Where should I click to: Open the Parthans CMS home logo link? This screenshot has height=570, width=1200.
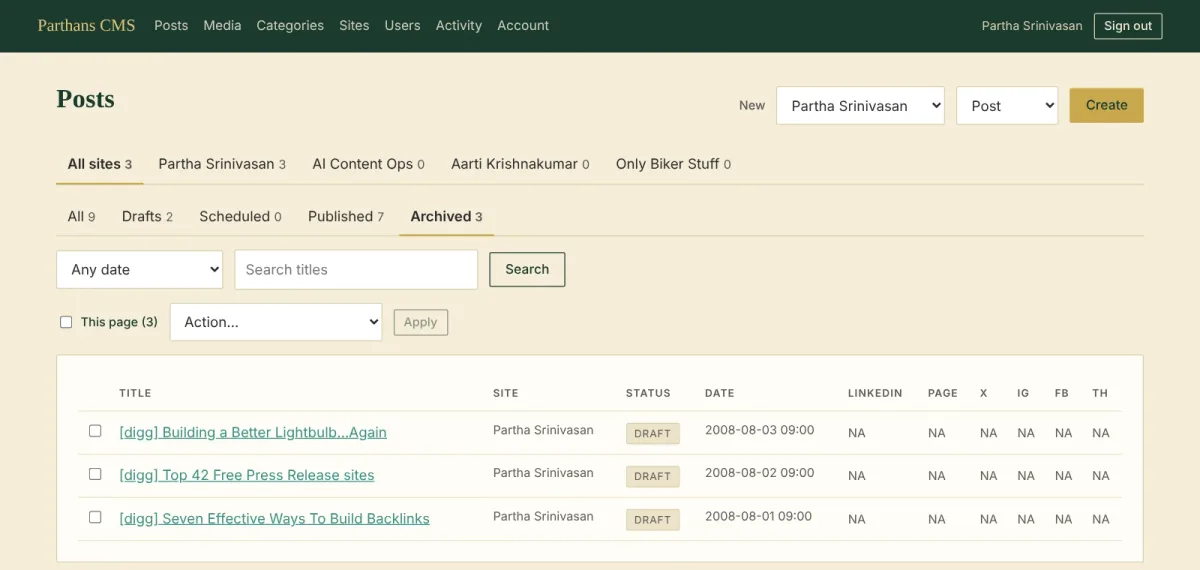(x=86, y=25)
